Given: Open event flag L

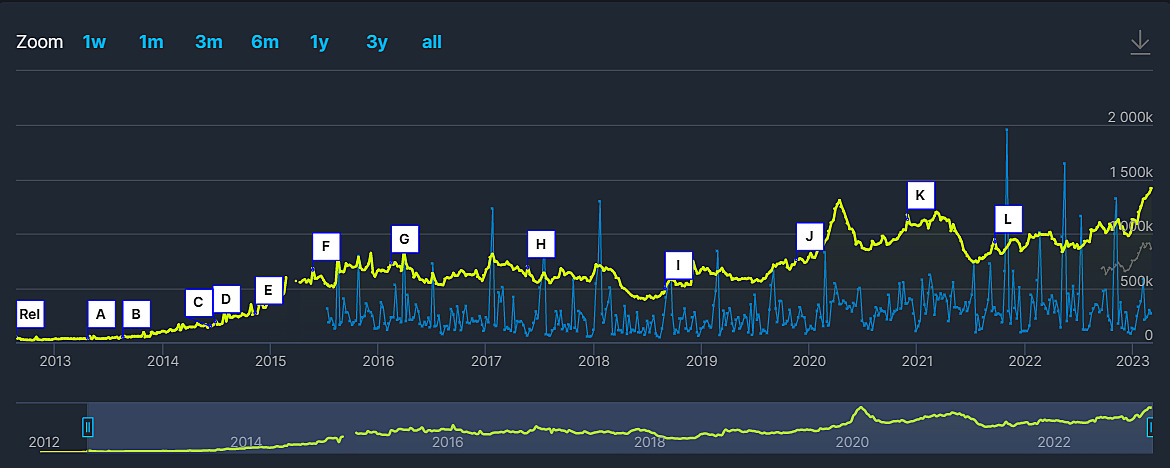Looking at the screenshot, I should (x=1008, y=219).
